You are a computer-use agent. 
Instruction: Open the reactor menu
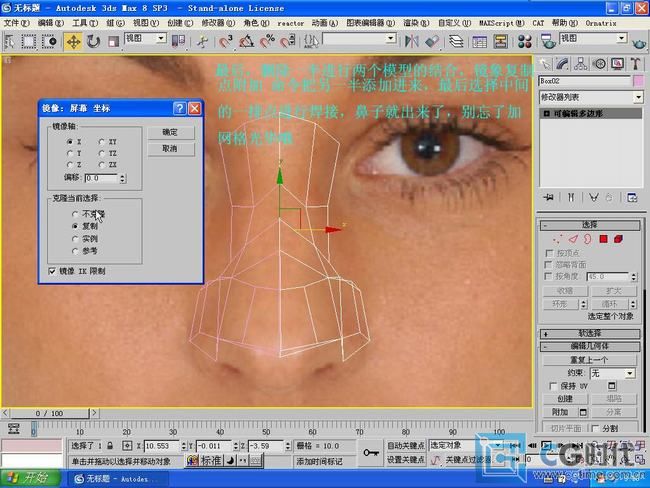coord(290,23)
